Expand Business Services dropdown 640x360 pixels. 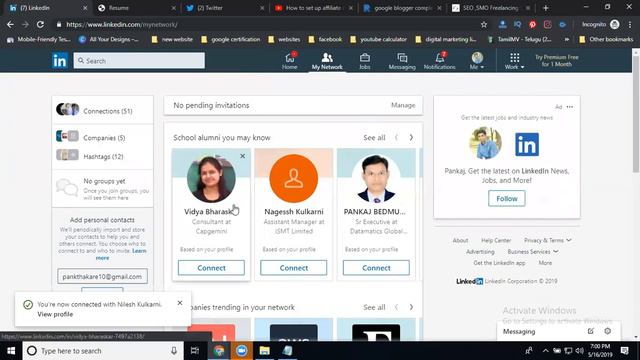tap(533, 252)
